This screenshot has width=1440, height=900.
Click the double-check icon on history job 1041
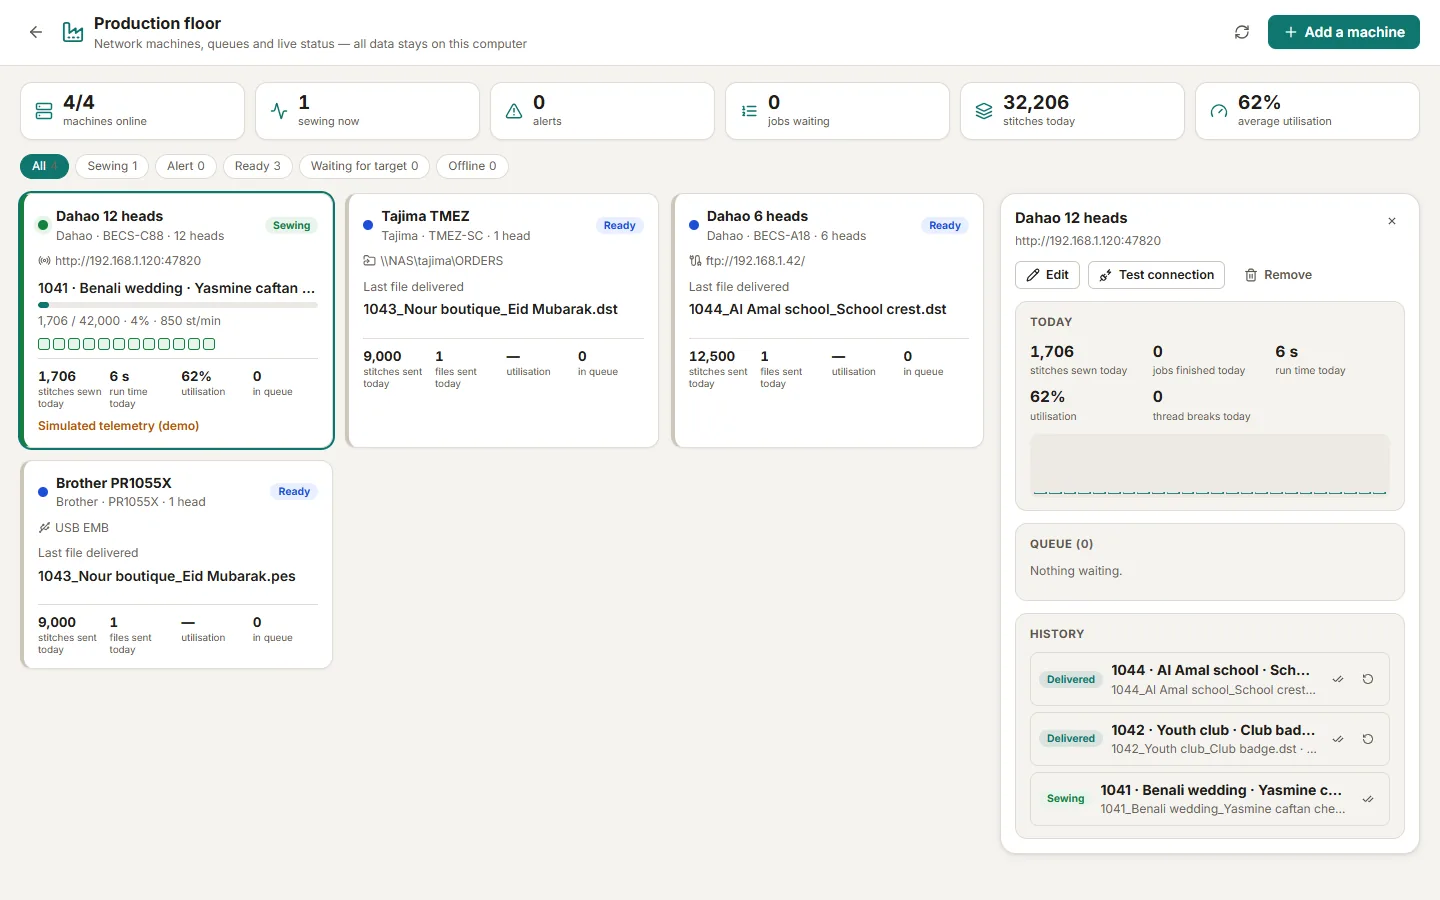[1368, 799]
